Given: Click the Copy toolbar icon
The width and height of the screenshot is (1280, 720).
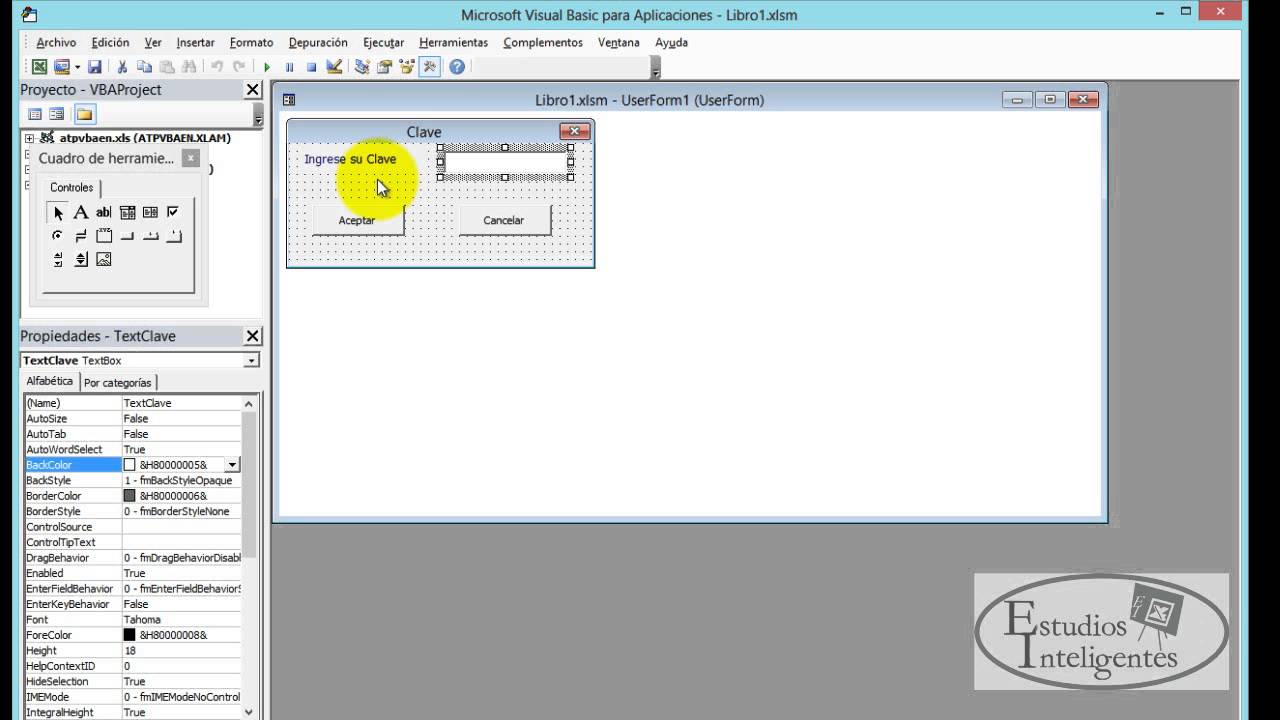Looking at the screenshot, I should [x=144, y=67].
